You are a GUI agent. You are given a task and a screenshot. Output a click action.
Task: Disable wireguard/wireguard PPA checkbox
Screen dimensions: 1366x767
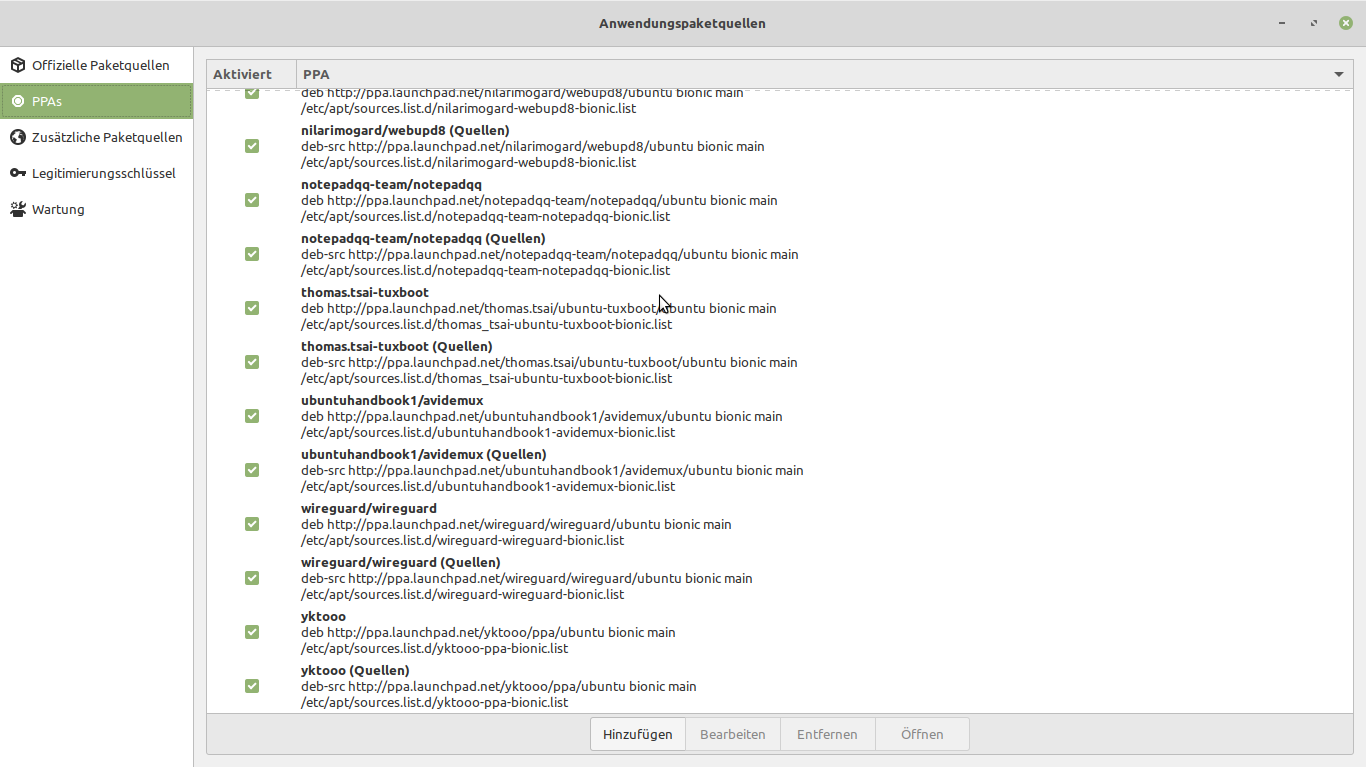click(252, 524)
